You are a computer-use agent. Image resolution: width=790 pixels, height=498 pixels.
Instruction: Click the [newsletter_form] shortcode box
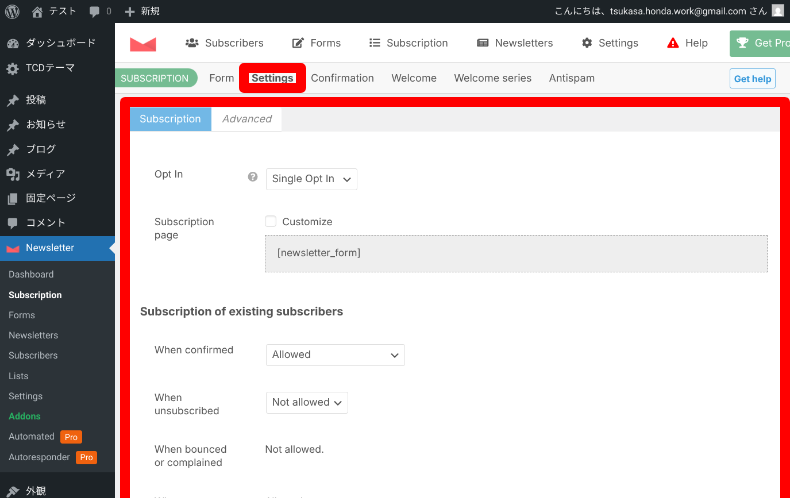tap(516, 254)
